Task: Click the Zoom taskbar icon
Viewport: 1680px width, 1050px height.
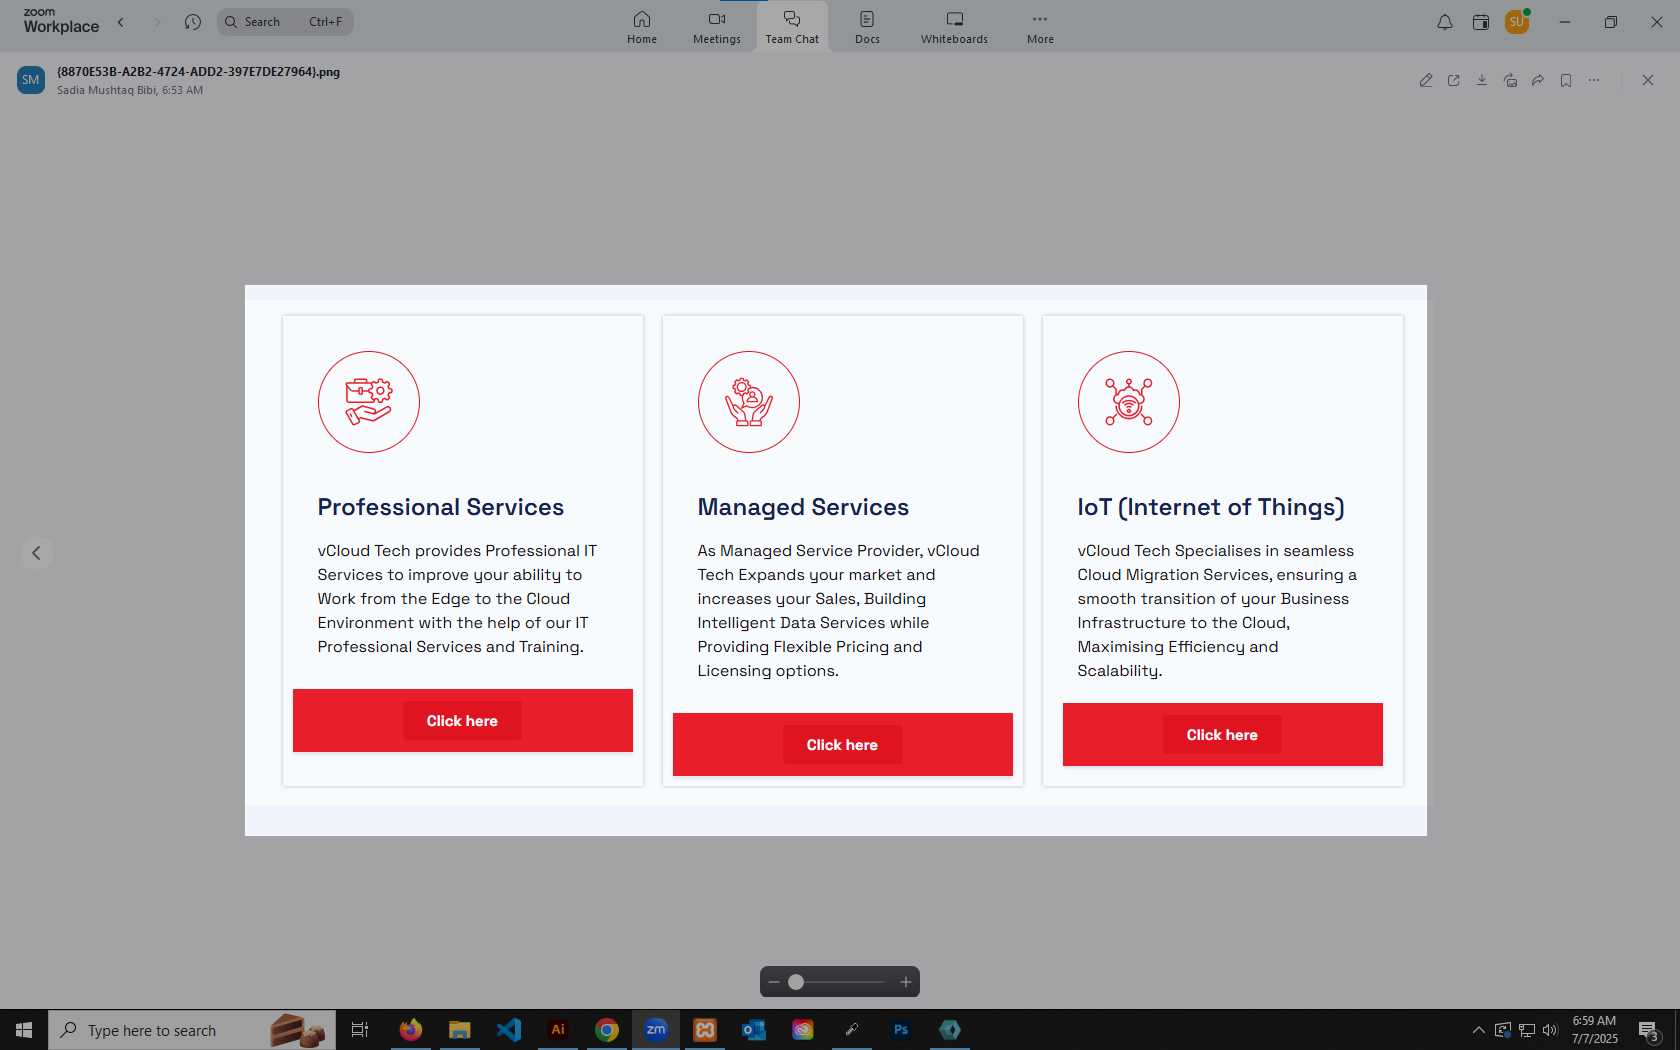Action: click(x=656, y=1030)
